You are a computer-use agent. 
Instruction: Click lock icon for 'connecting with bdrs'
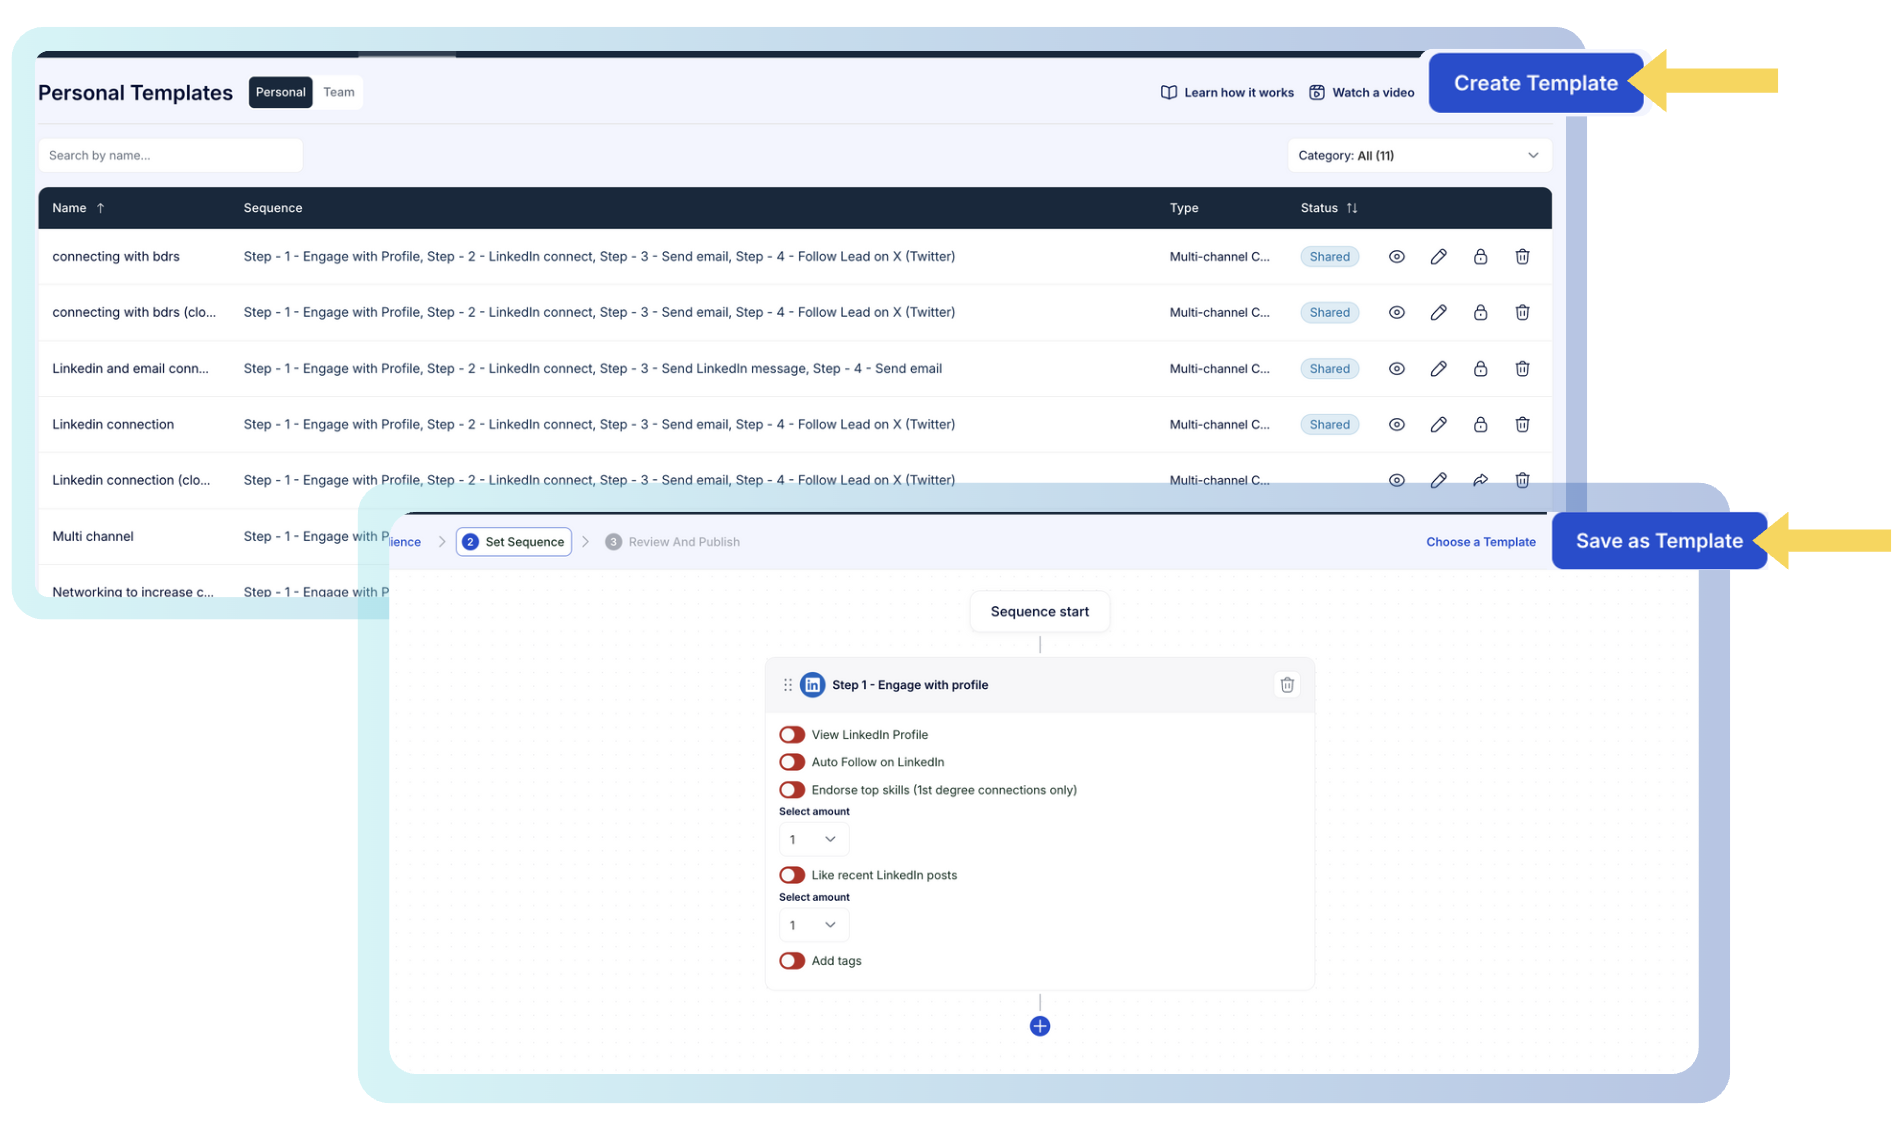1480,257
